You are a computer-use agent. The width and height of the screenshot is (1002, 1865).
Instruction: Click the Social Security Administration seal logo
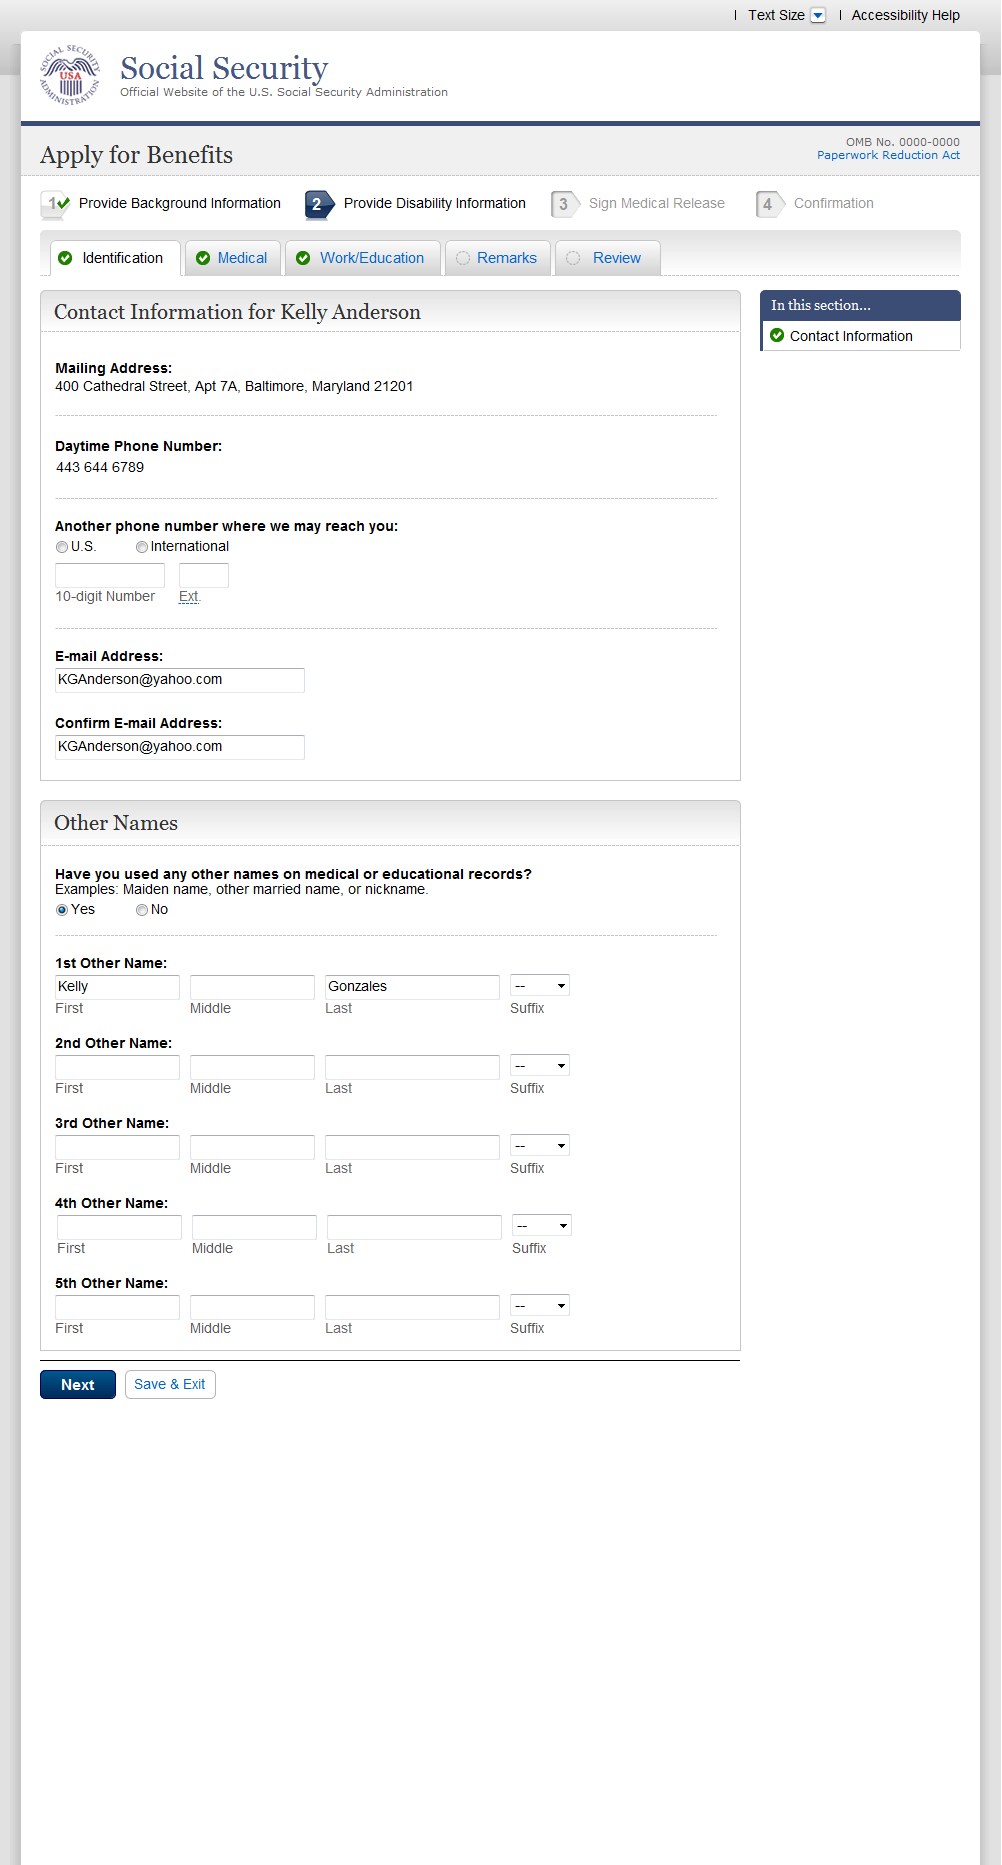(70, 75)
